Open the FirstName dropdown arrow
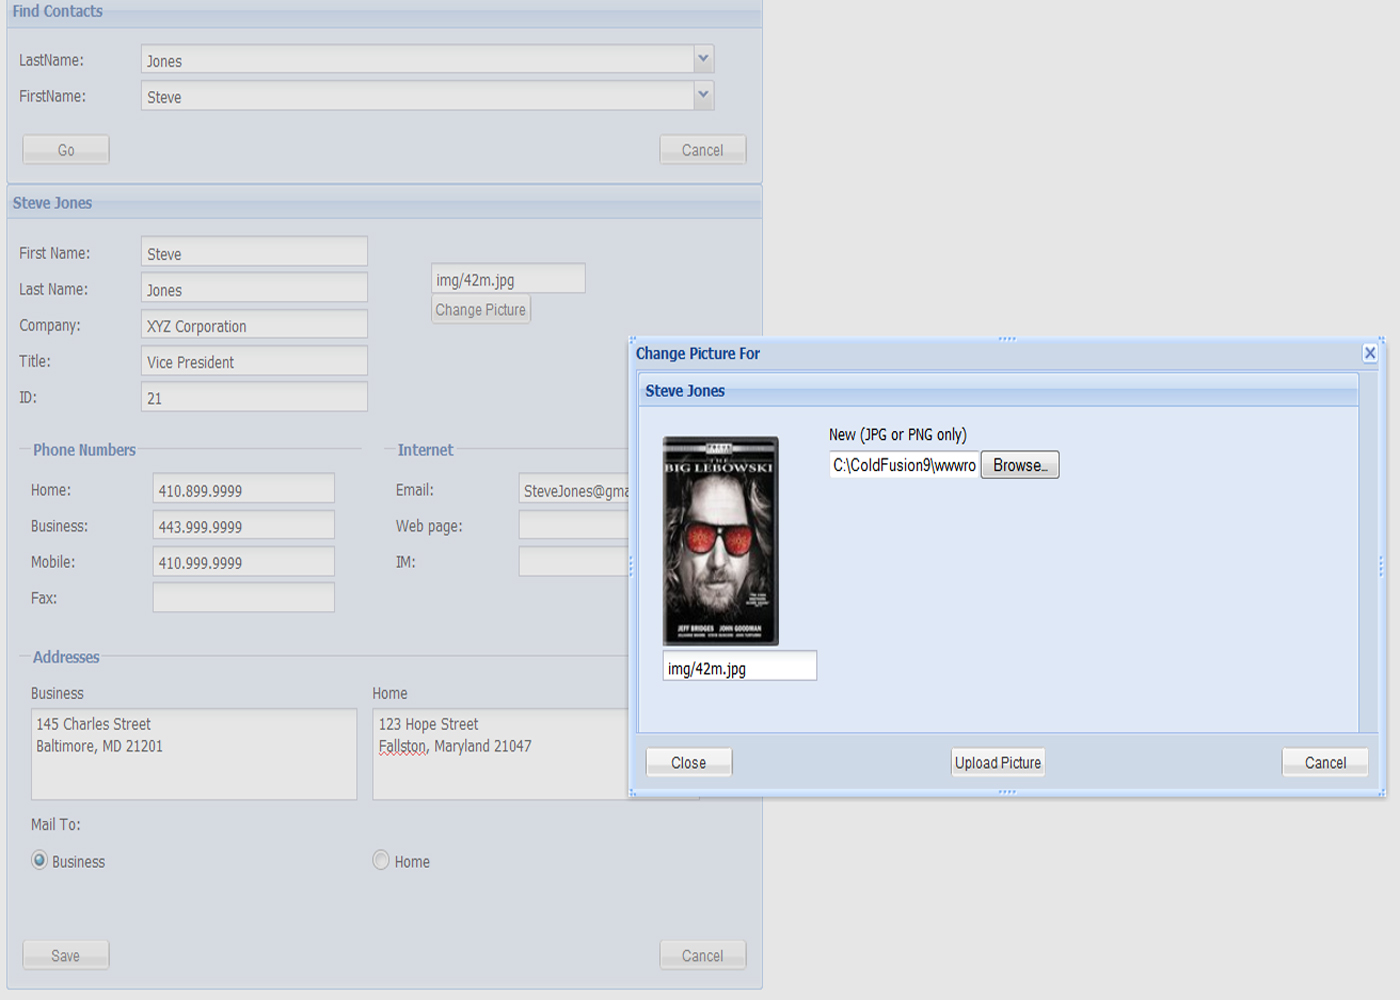The image size is (1400, 1000). 703,96
